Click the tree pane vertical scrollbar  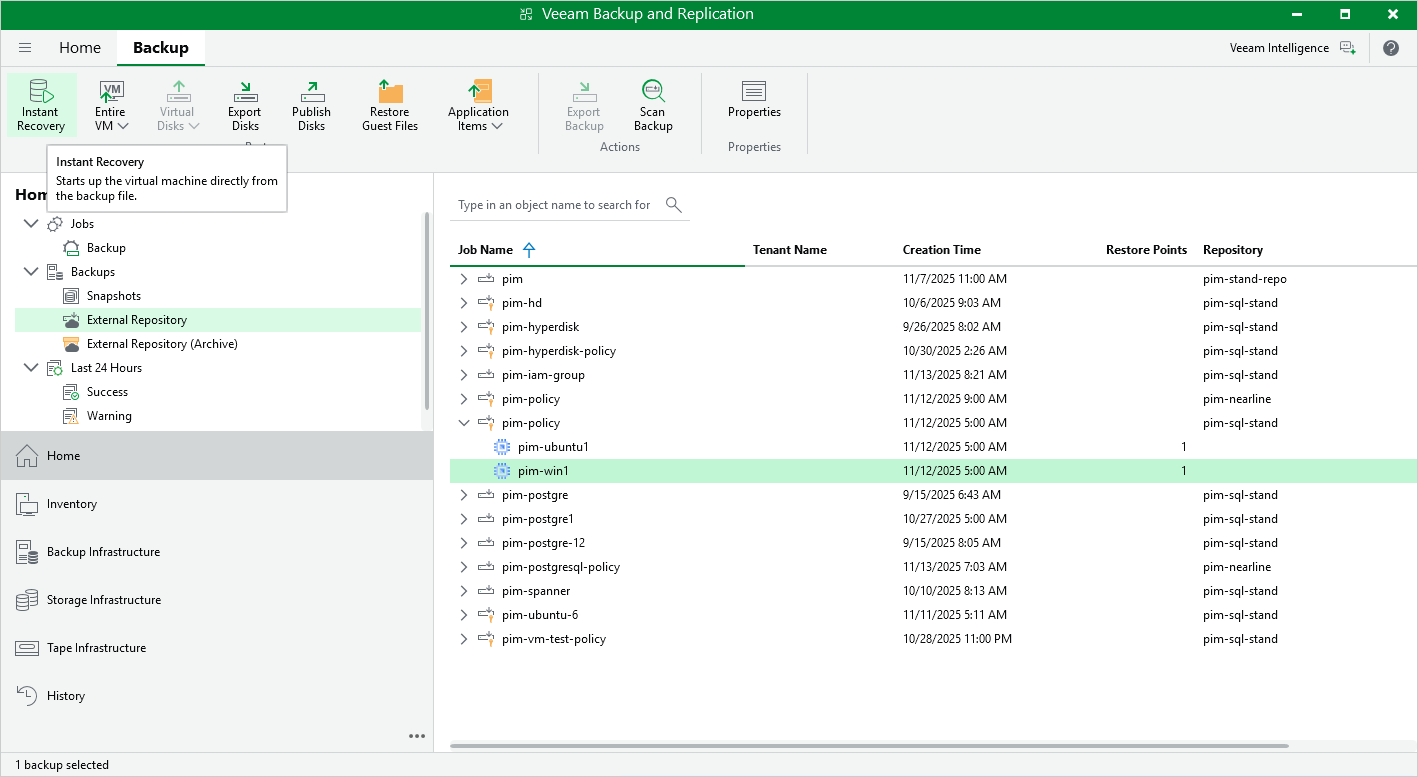point(427,310)
